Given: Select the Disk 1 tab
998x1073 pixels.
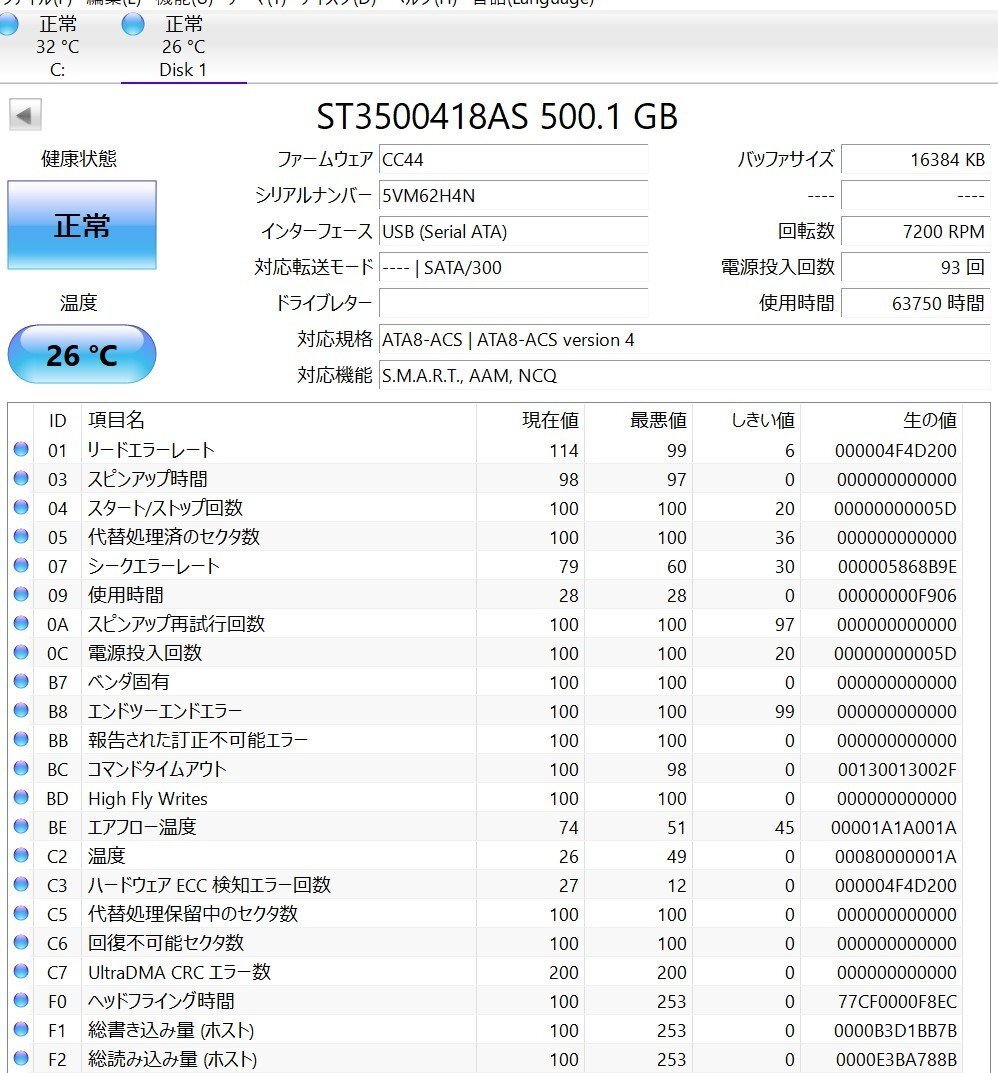Looking at the screenshot, I should click(x=183, y=46).
